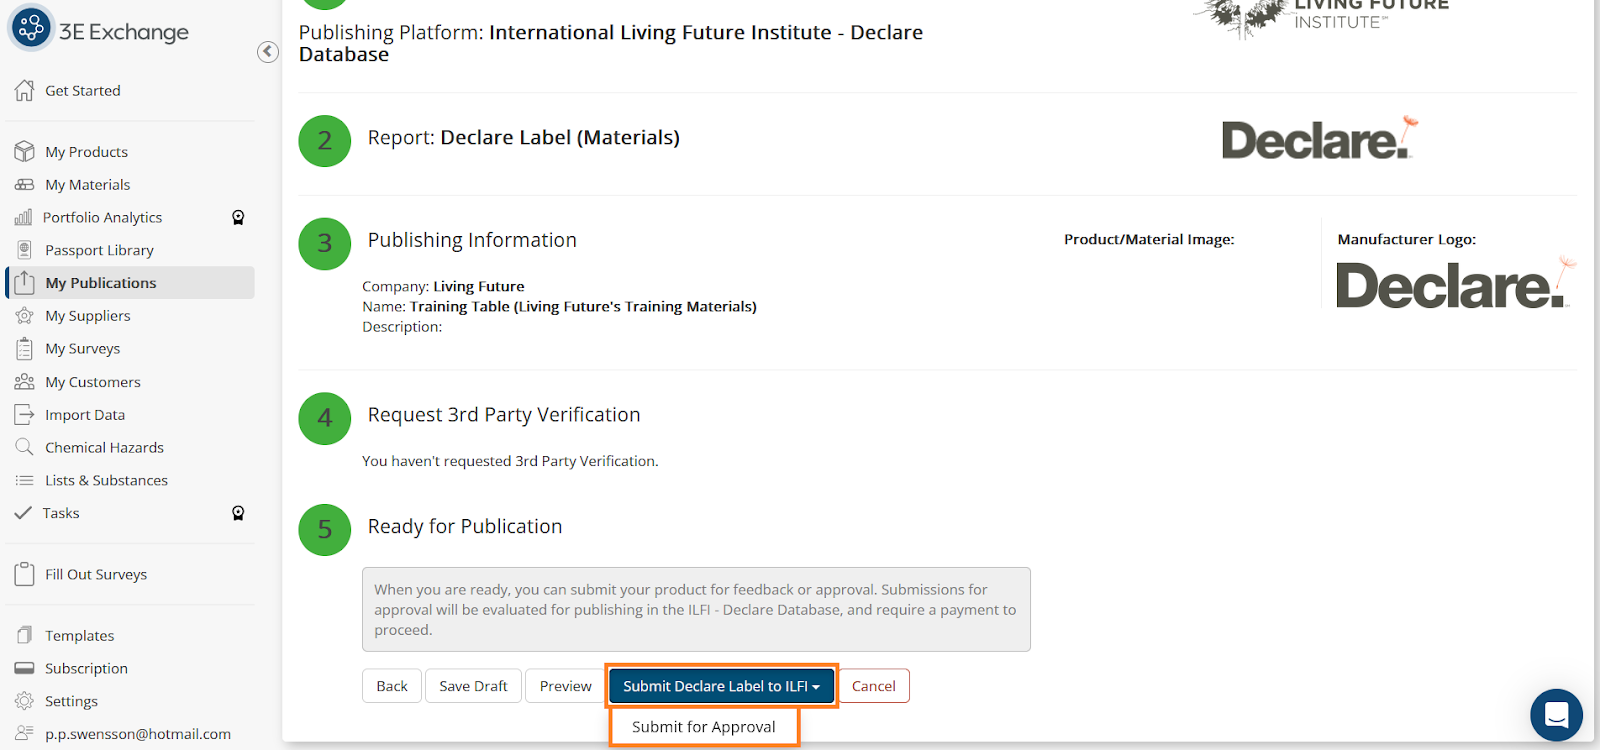Screen dimensions: 1600x750
Task: Click Save Draft button
Action: click(x=473, y=686)
